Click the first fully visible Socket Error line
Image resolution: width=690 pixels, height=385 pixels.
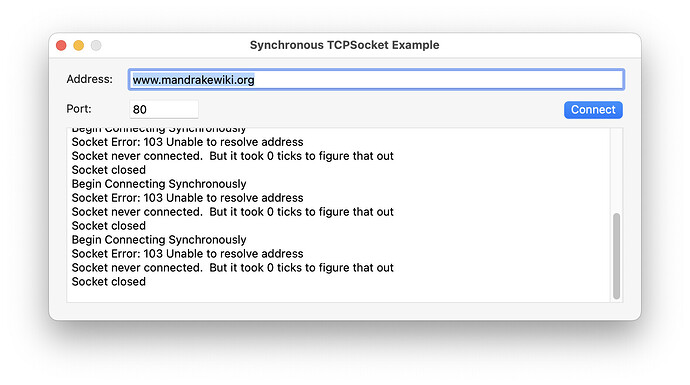coord(187,142)
